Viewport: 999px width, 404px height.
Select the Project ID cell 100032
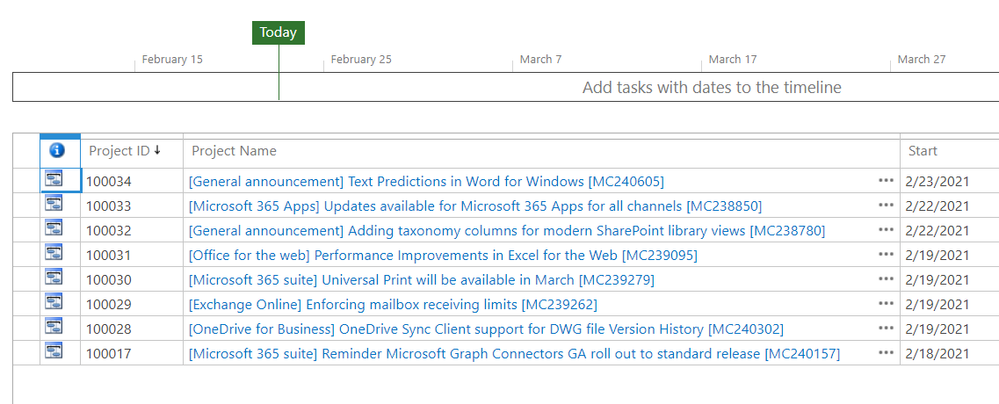pyautogui.click(x=109, y=231)
